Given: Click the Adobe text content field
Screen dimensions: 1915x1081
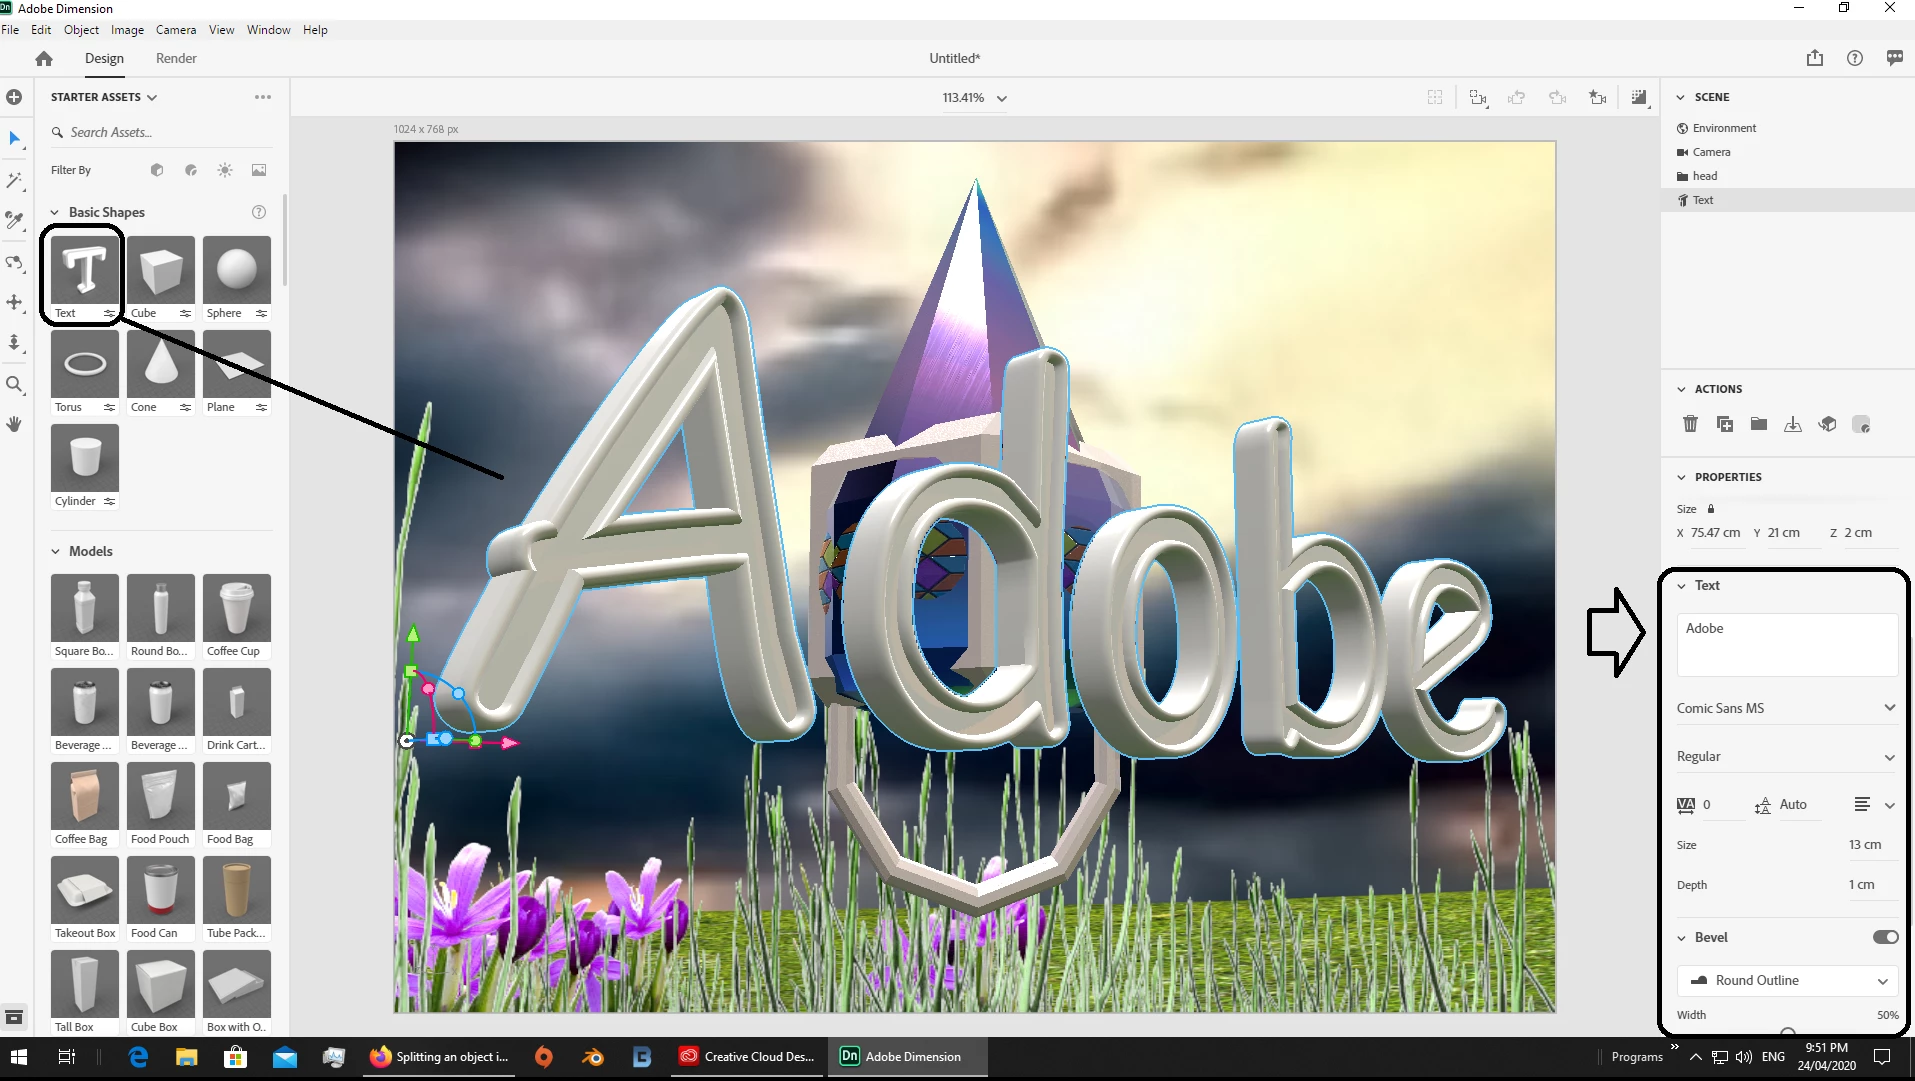Looking at the screenshot, I should point(1787,645).
